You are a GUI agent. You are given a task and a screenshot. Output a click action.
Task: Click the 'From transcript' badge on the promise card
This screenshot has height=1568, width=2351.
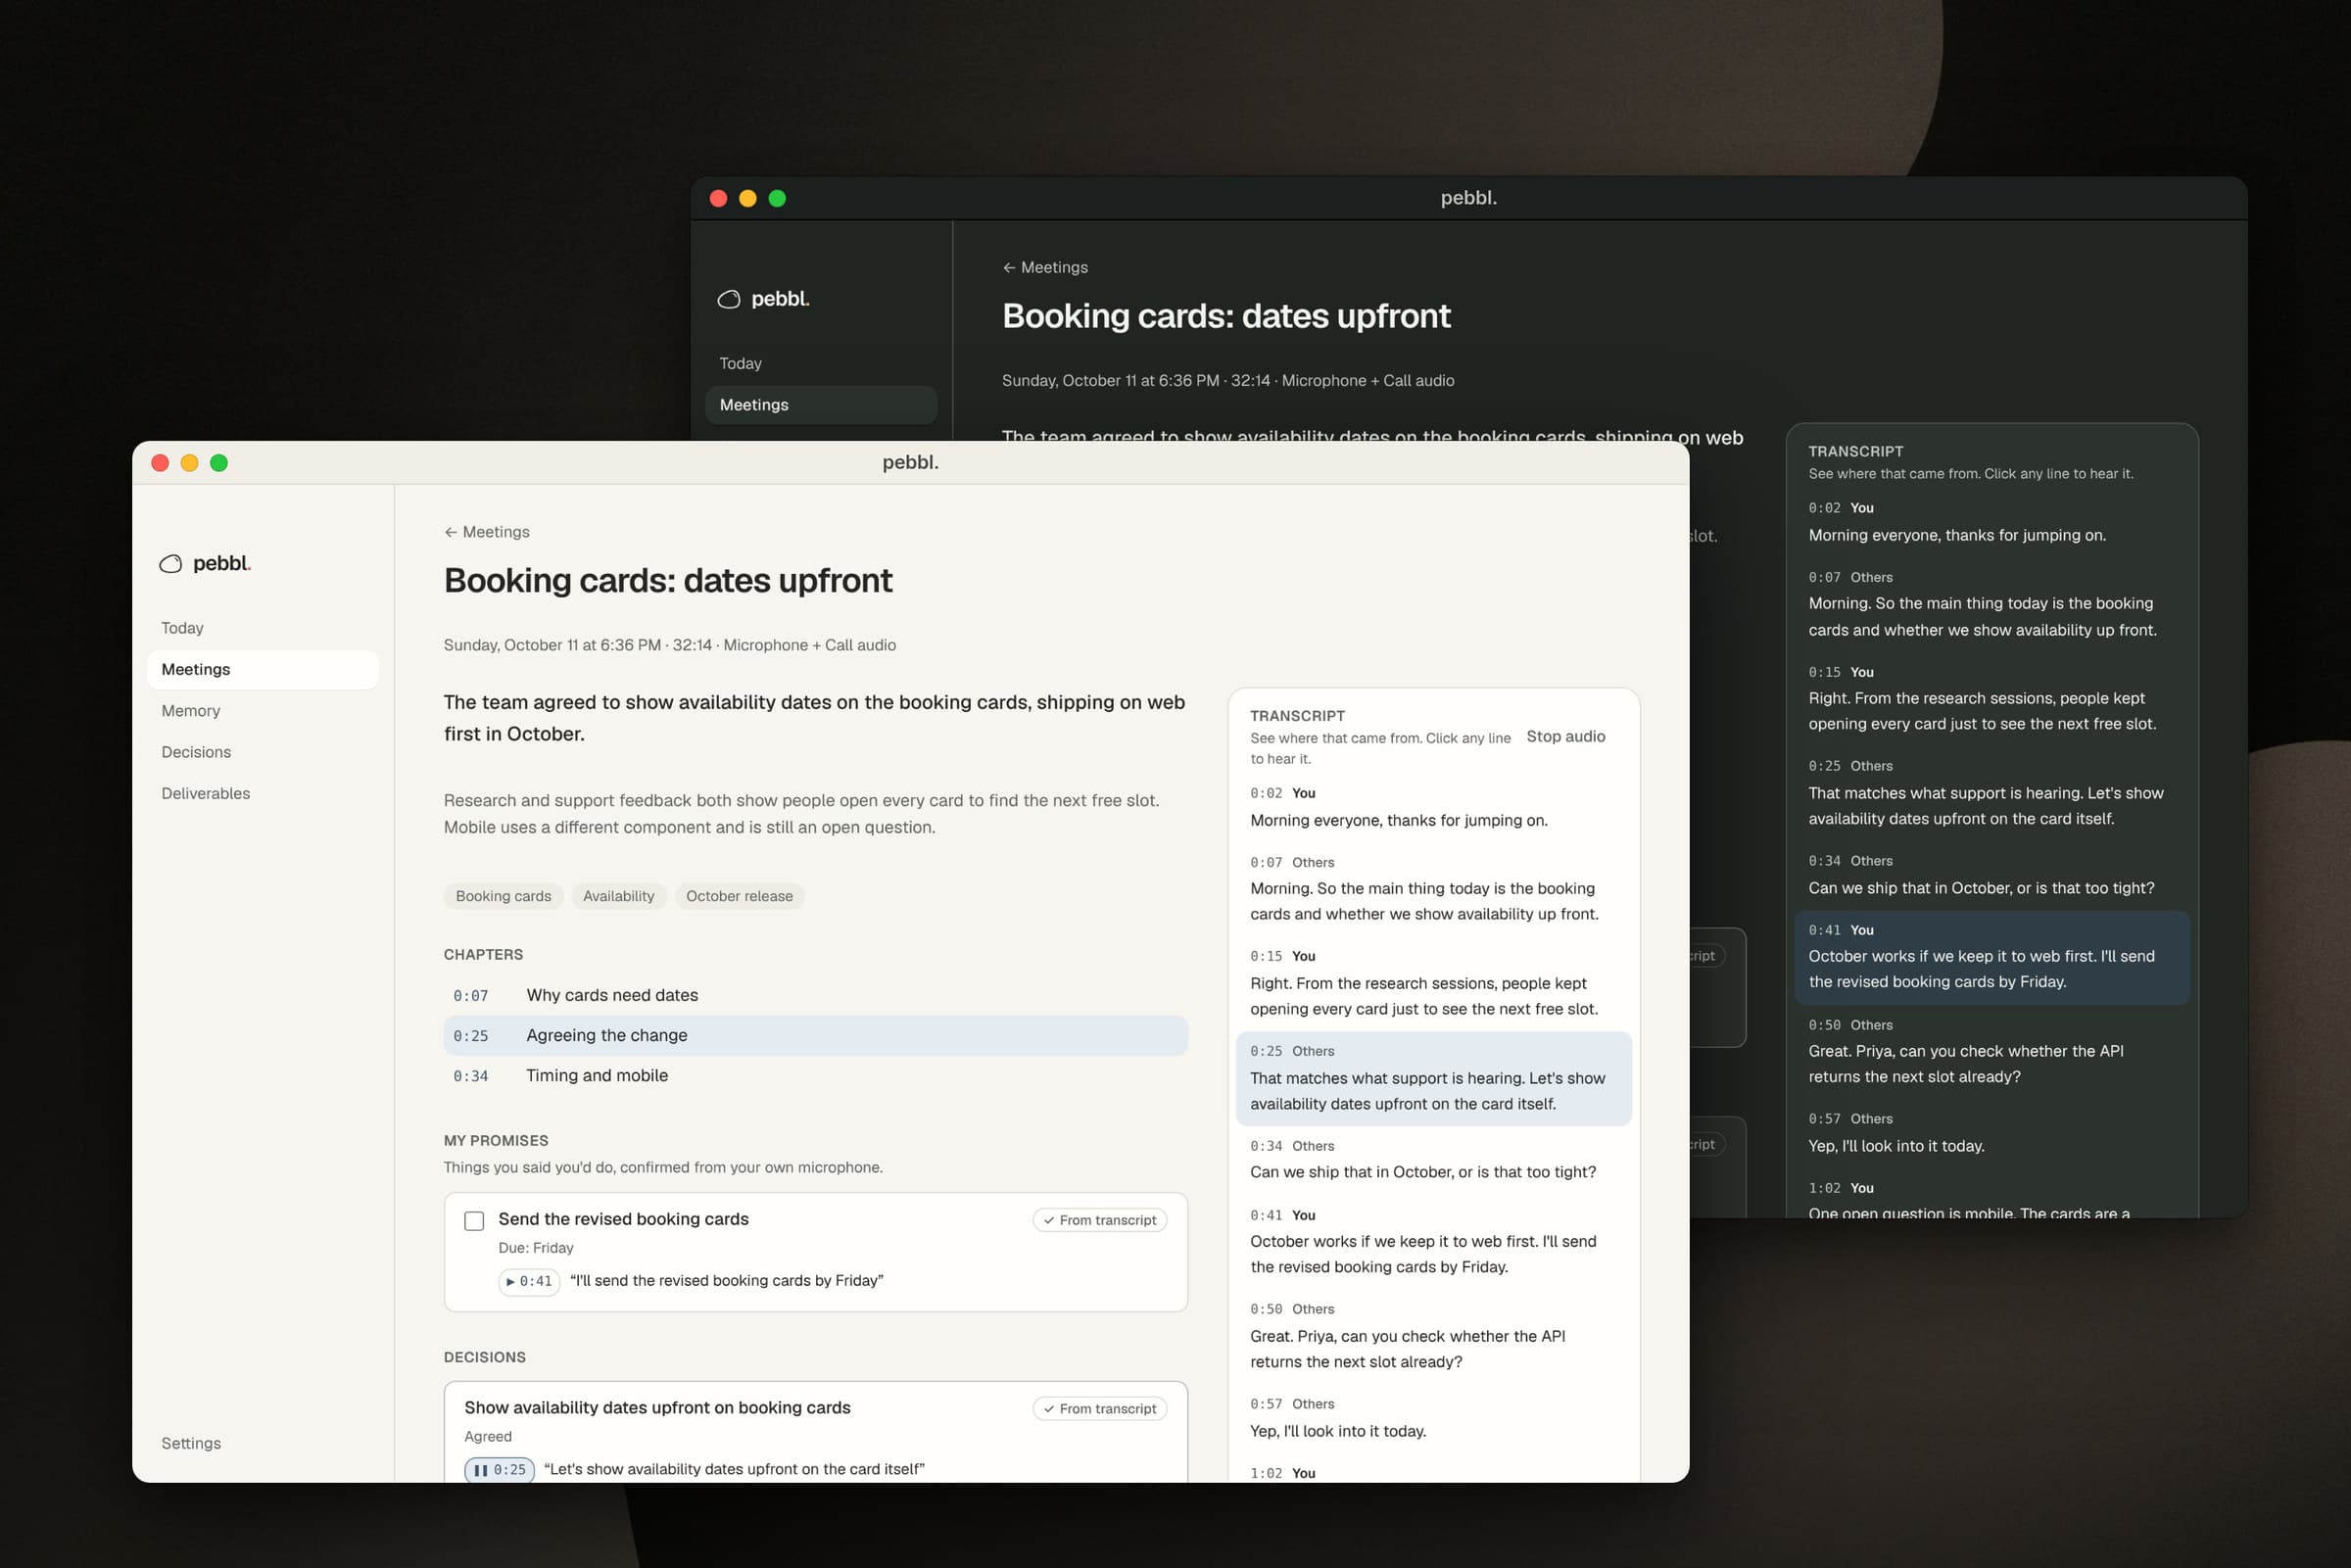pos(1099,1220)
